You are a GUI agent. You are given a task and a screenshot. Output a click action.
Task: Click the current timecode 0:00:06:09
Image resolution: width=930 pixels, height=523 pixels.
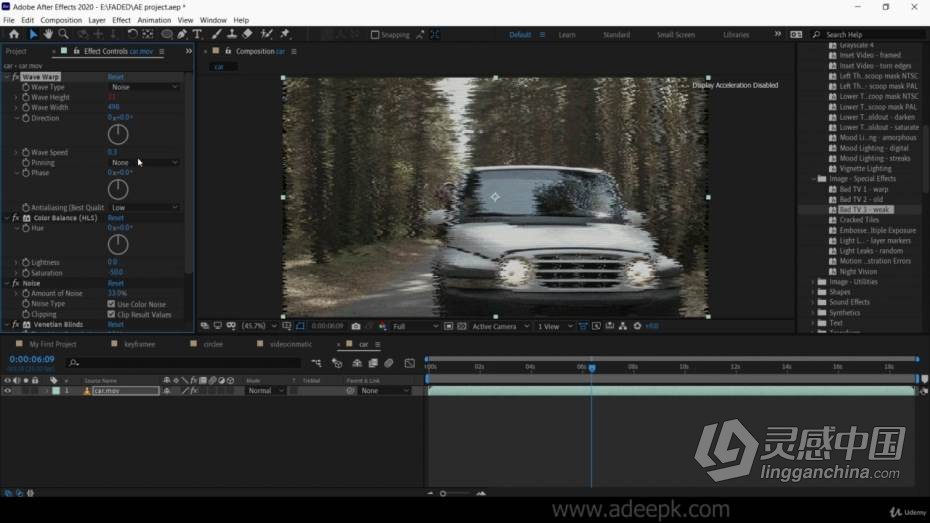pyautogui.click(x=31, y=359)
